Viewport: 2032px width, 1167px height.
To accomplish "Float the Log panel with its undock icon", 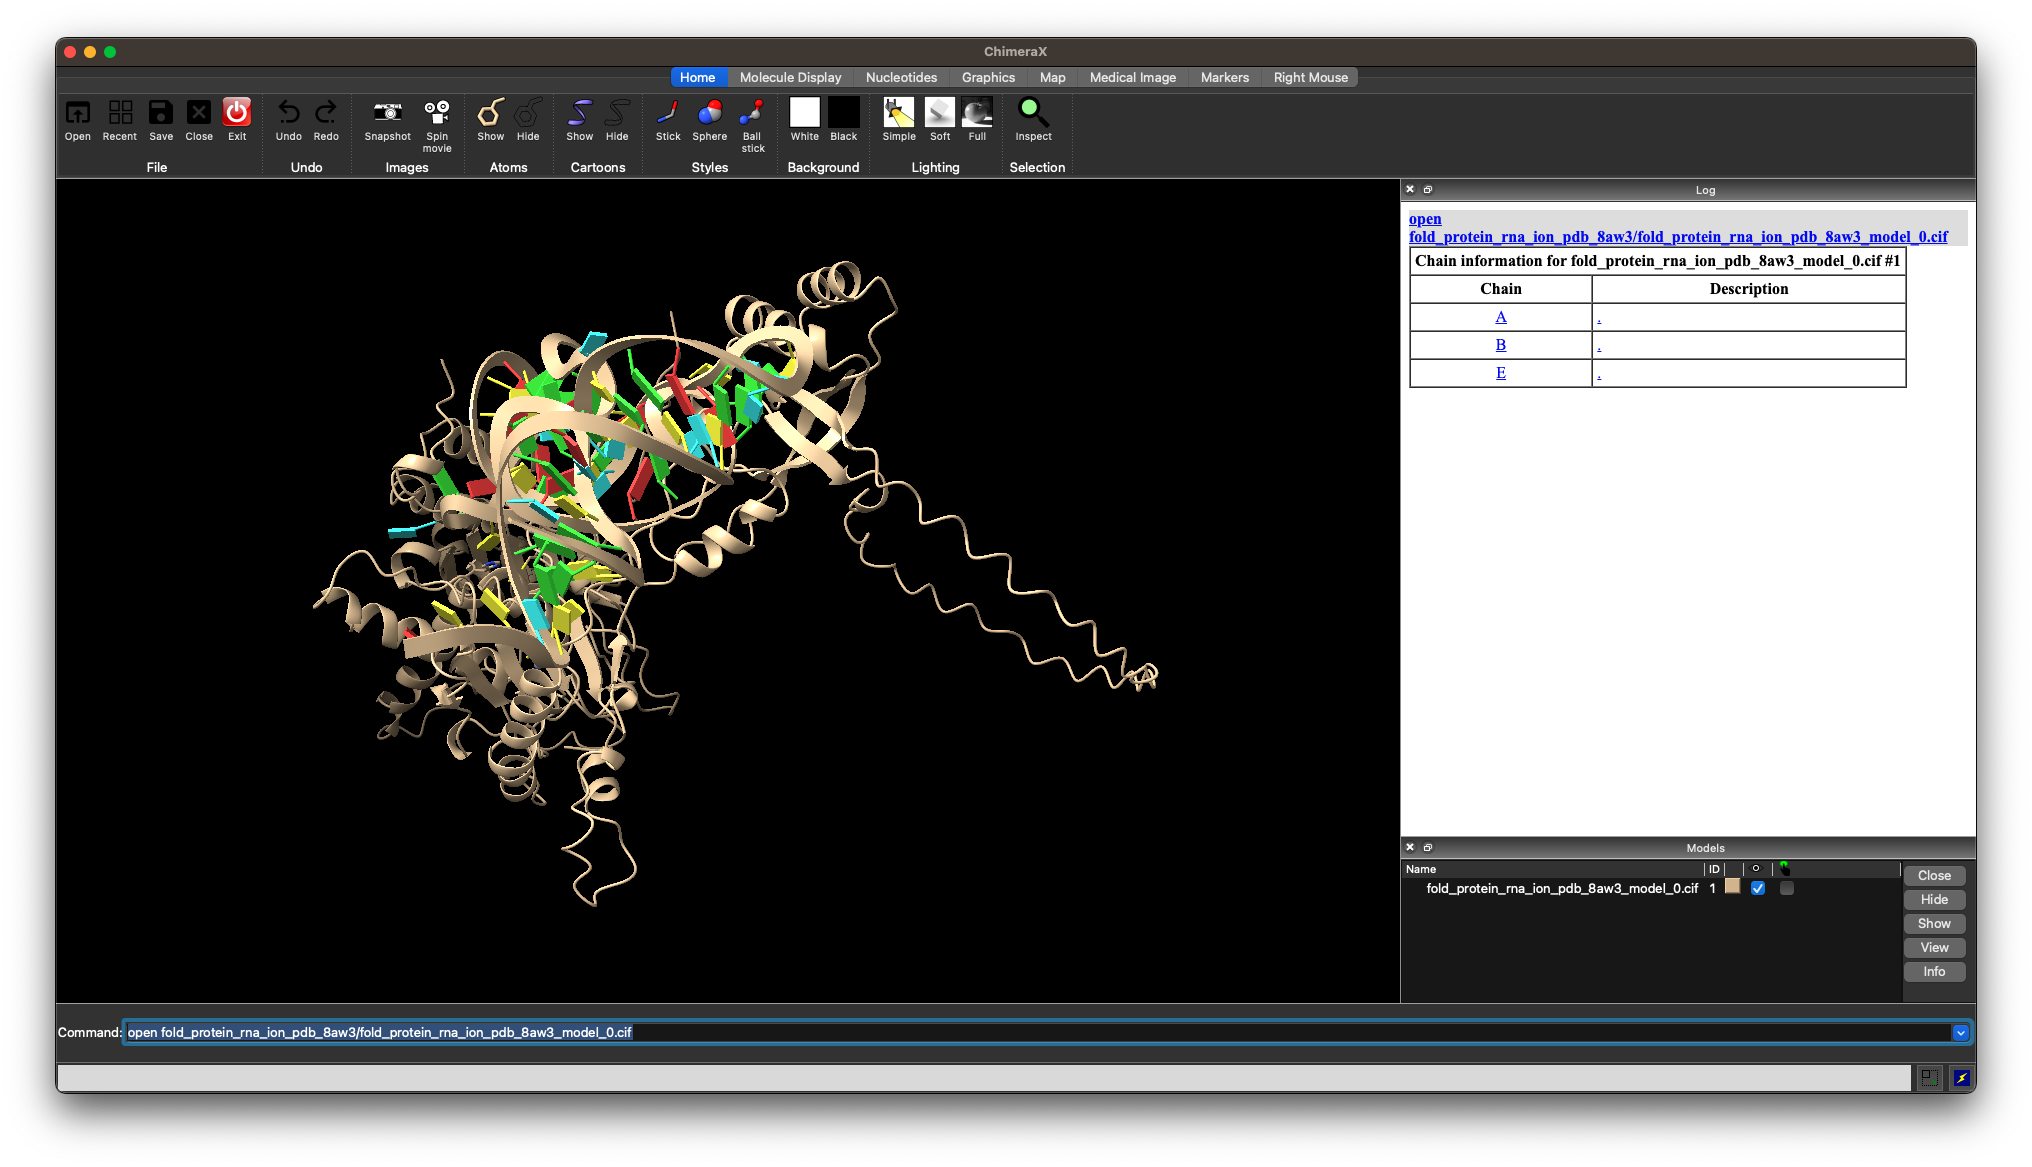I will click(1428, 189).
